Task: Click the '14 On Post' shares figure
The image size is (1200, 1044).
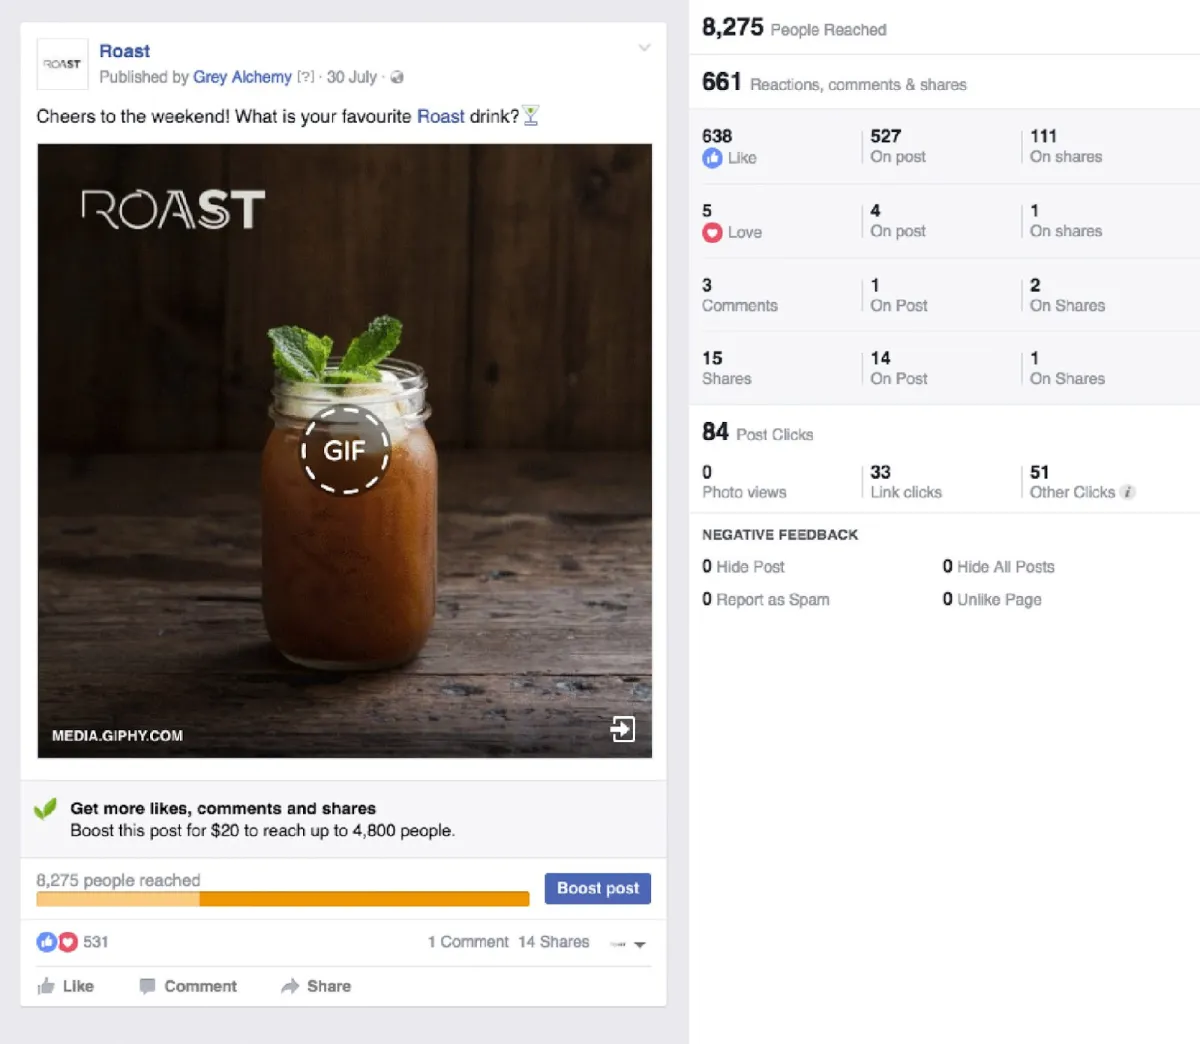Action: coord(899,368)
